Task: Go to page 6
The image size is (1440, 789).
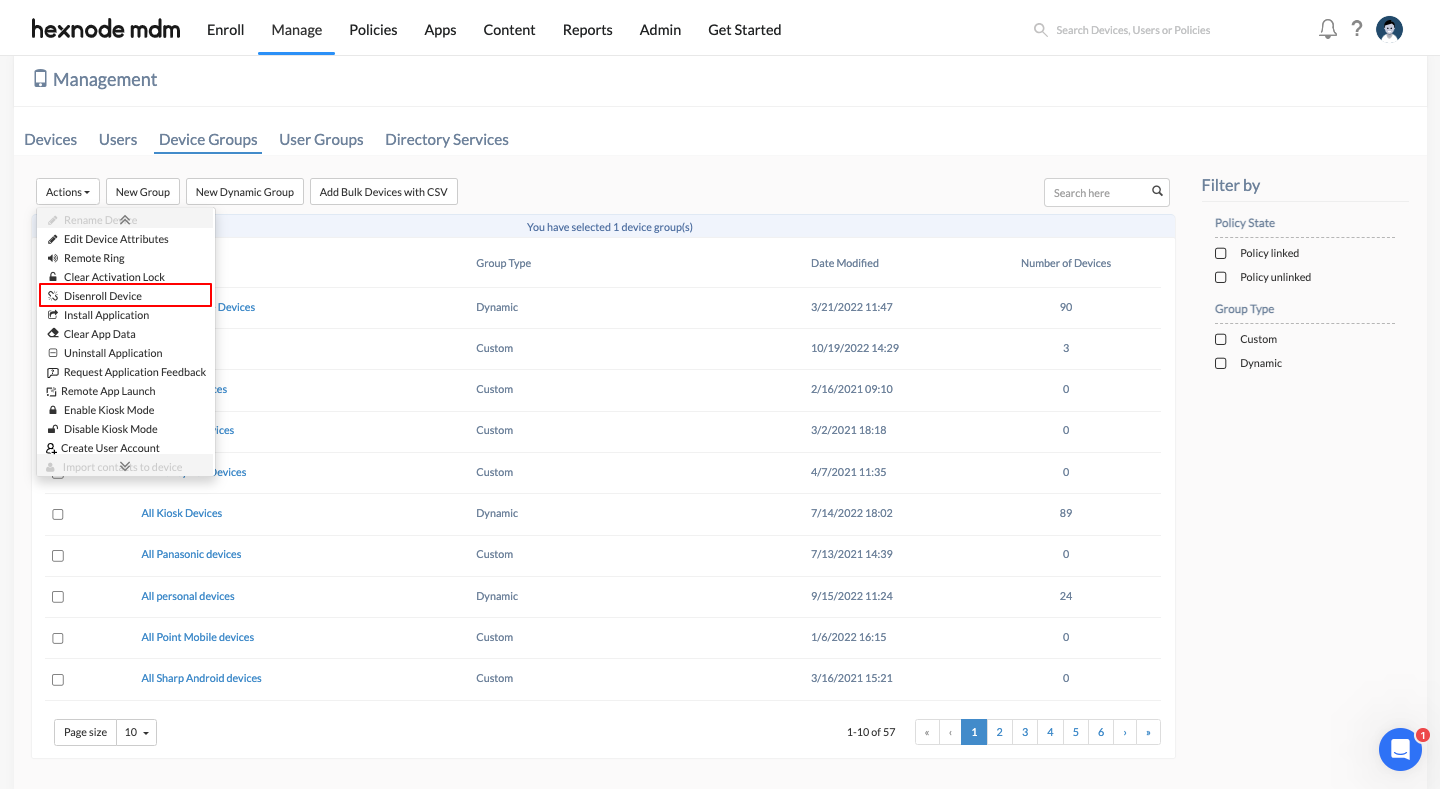Action: pos(1100,732)
